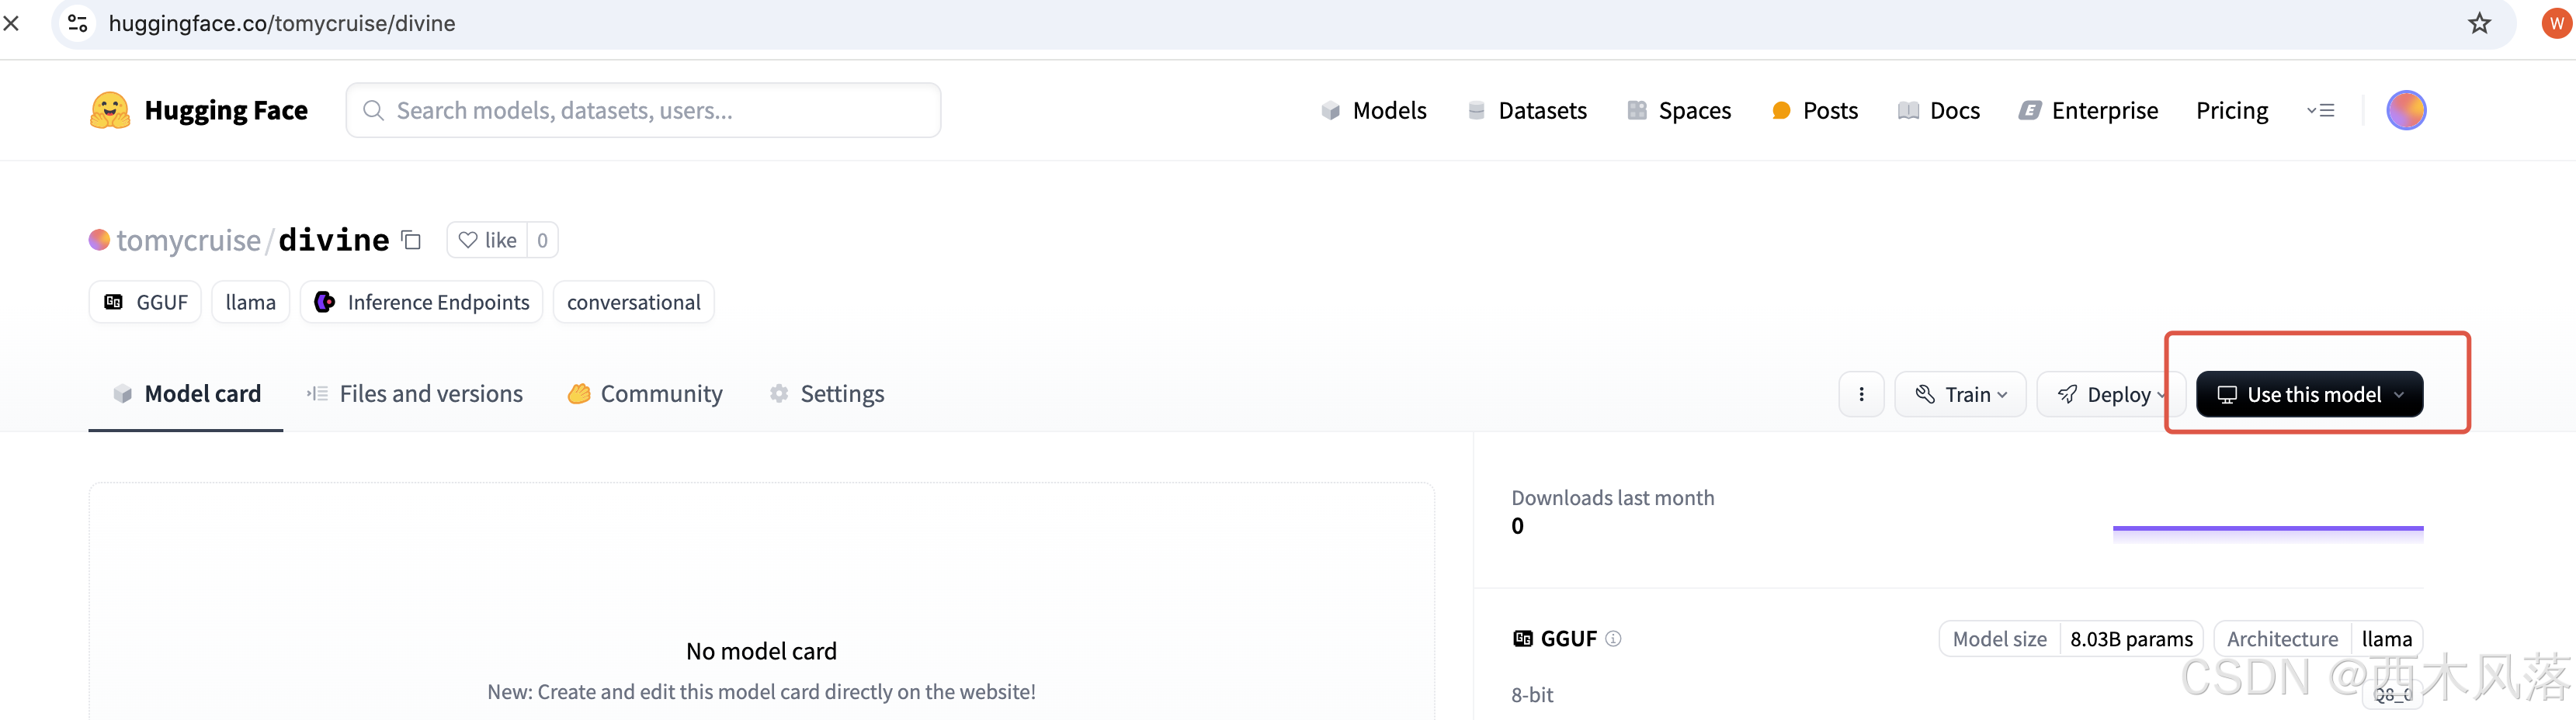This screenshot has width=2576, height=720.
Task: Click the divine model name link
Action: point(334,240)
